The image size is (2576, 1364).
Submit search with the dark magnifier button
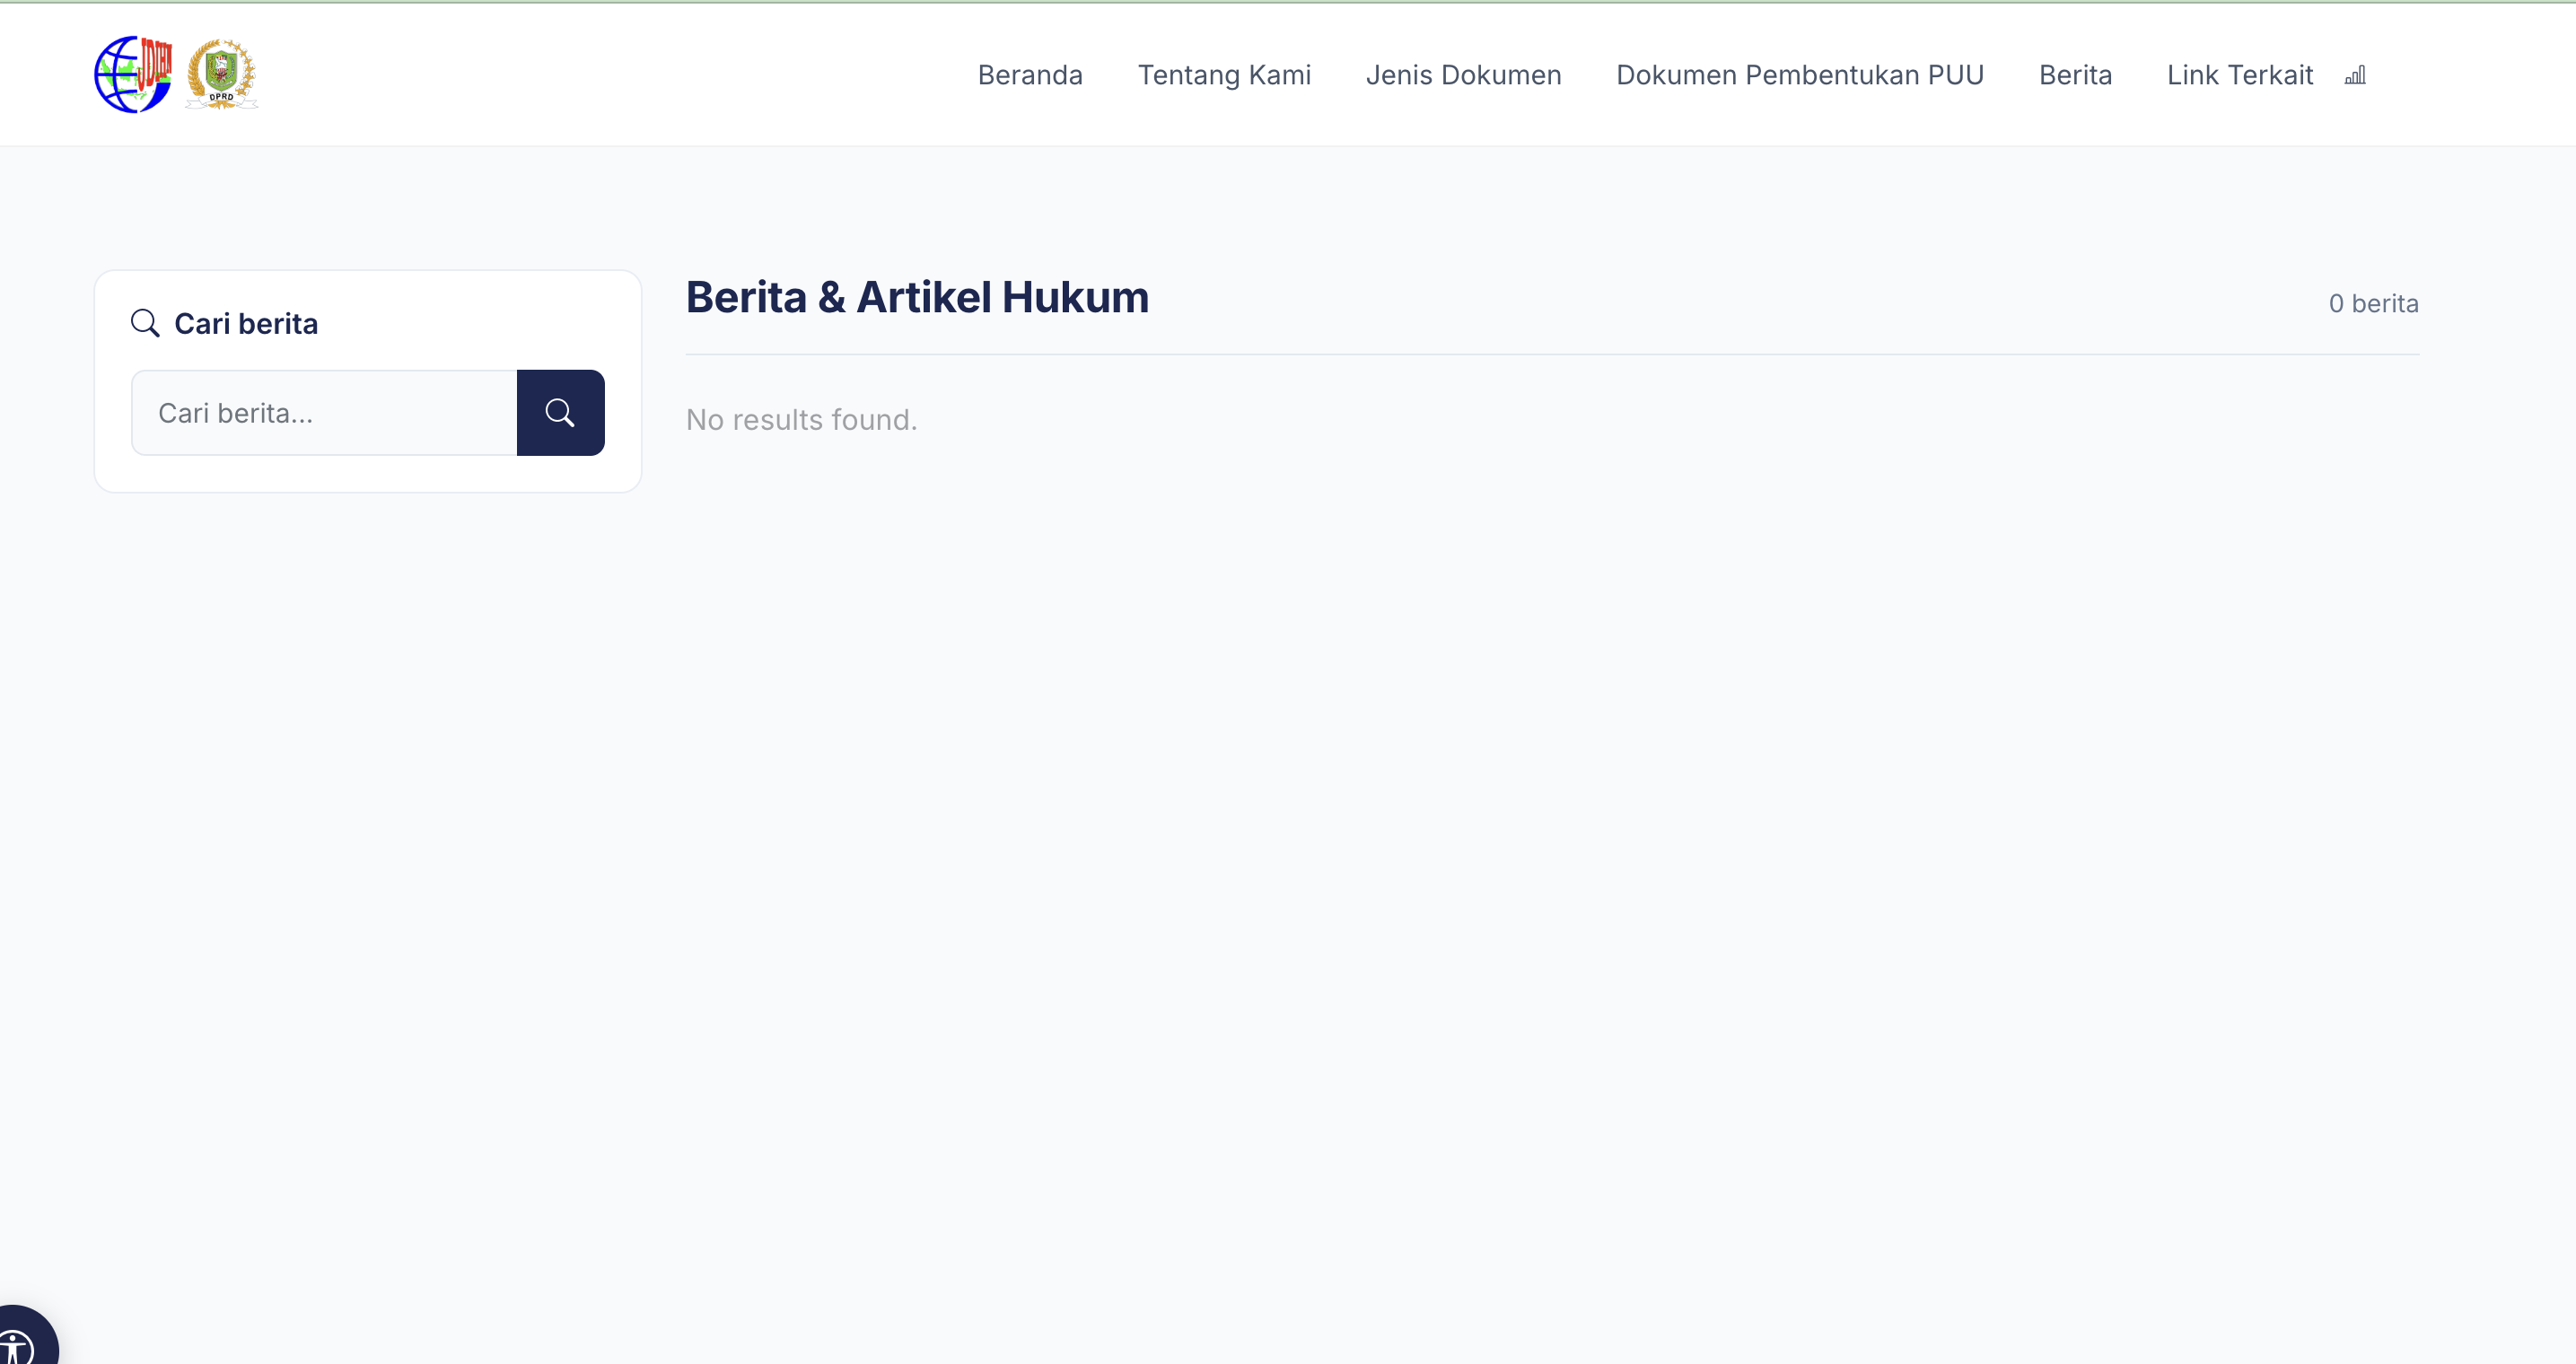(560, 413)
